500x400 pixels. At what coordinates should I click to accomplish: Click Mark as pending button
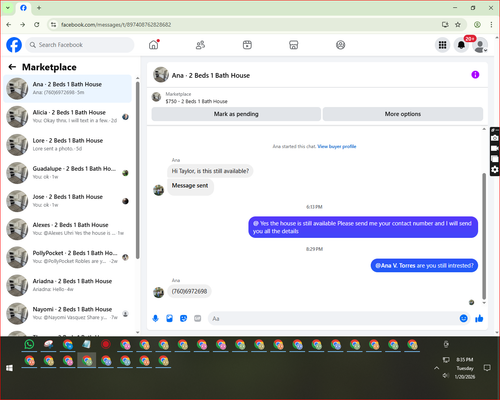(x=236, y=114)
